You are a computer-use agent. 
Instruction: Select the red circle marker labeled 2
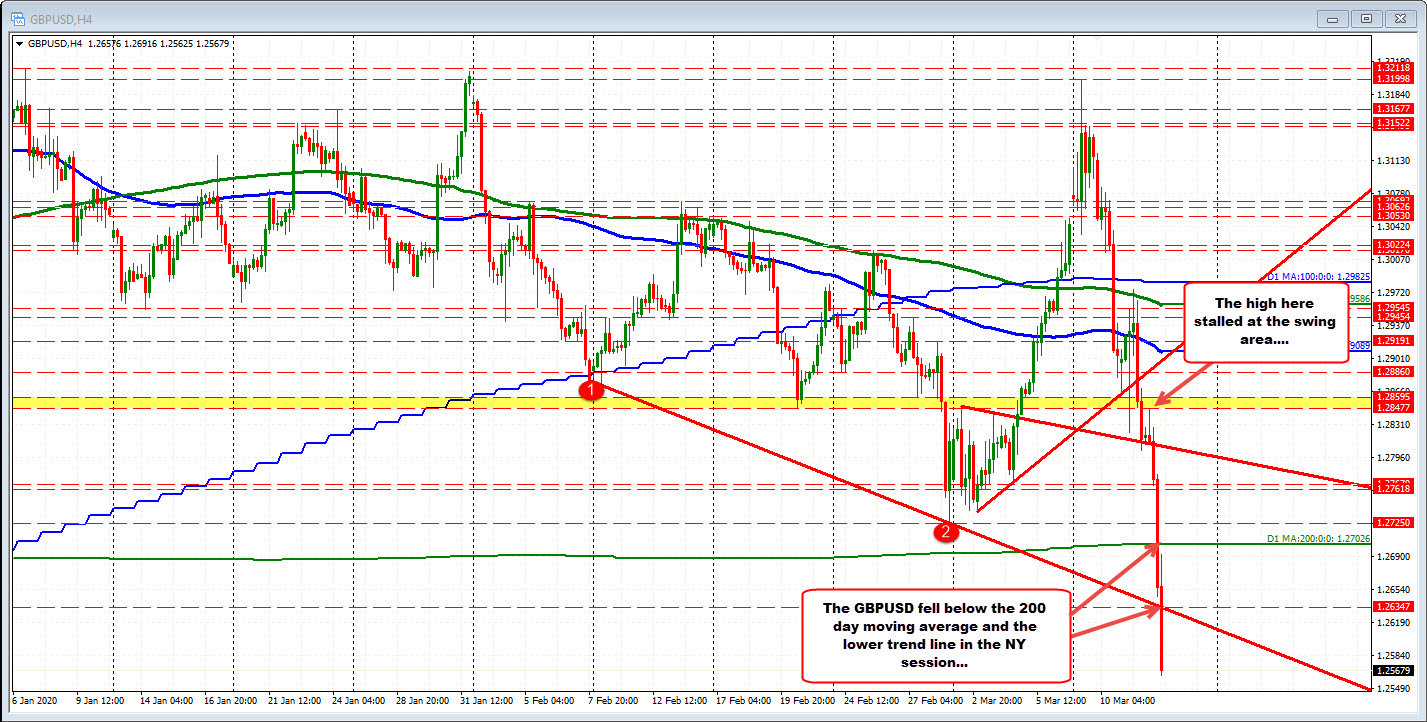pyautogui.click(x=945, y=532)
